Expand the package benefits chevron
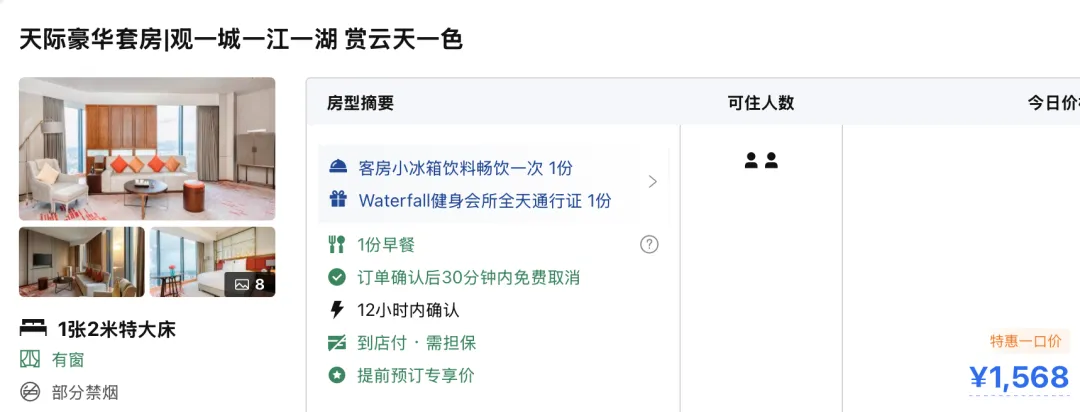Screen dimensions: 1080x412 (652, 182)
